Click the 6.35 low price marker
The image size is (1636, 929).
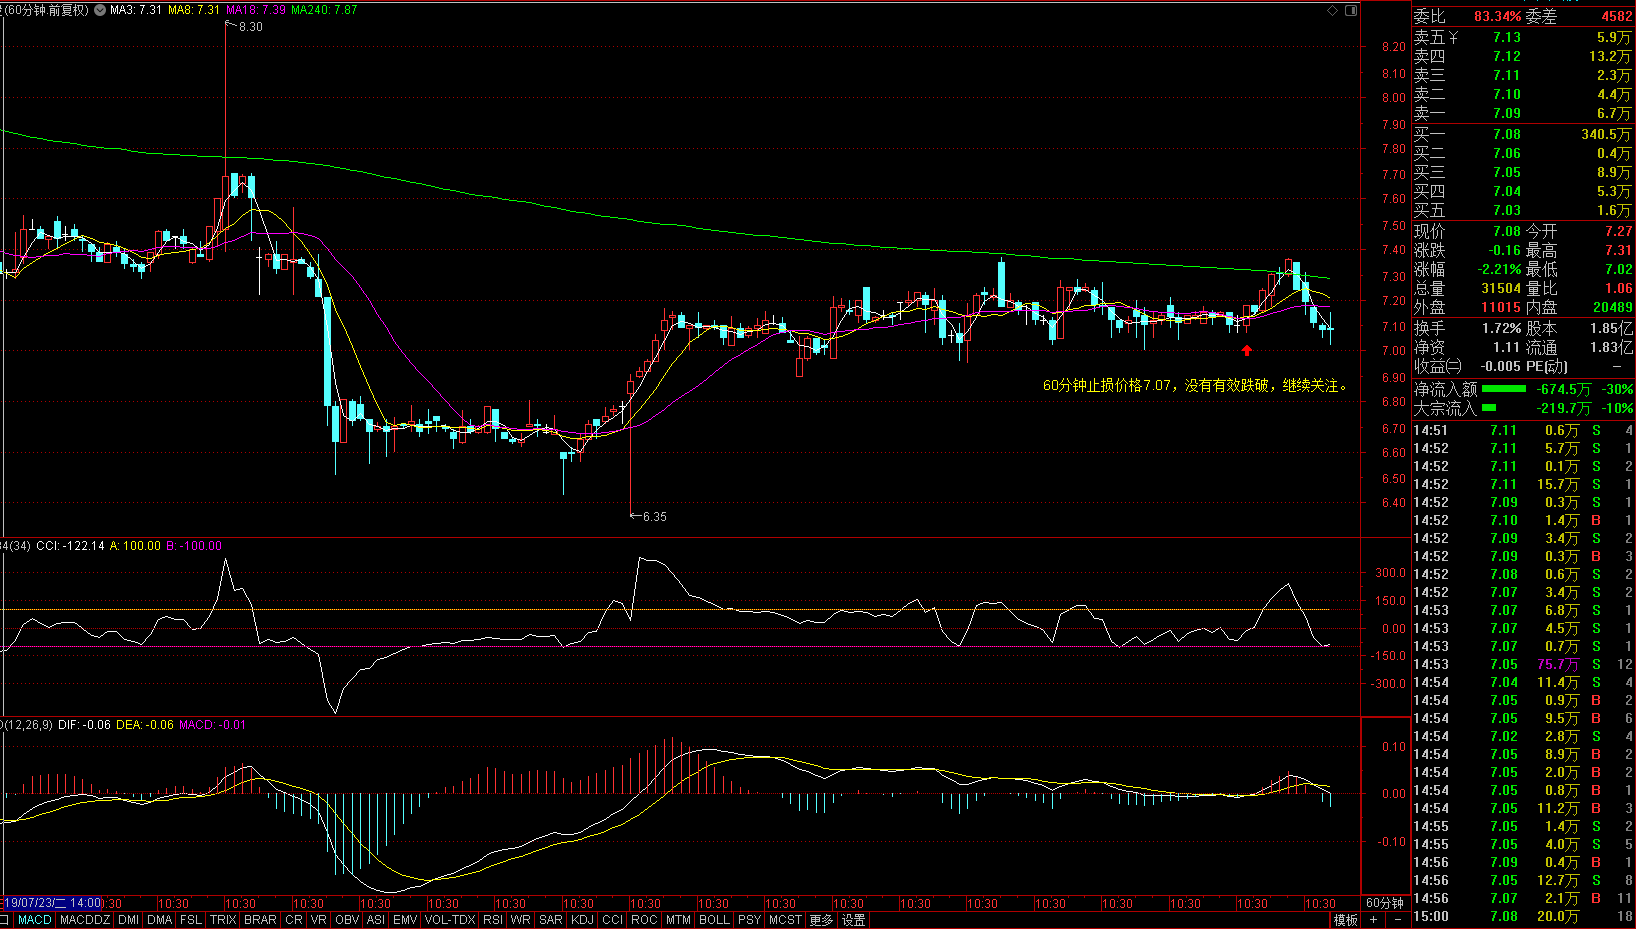[x=654, y=517]
